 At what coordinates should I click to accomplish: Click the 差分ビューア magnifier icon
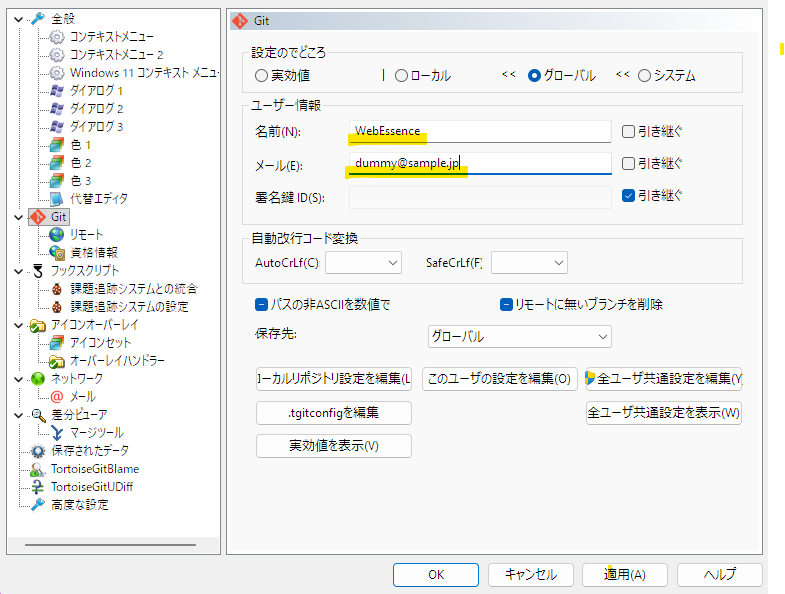(x=38, y=415)
